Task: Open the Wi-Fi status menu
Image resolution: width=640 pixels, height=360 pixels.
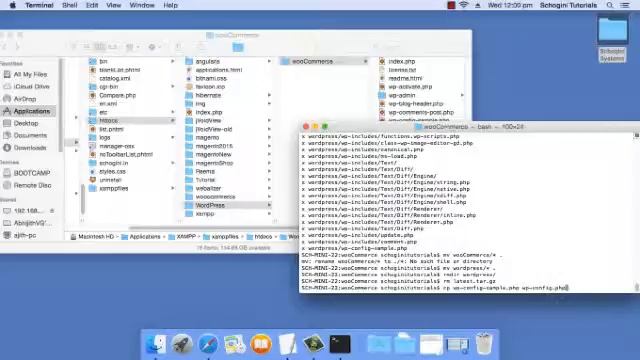Action: point(463,5)
